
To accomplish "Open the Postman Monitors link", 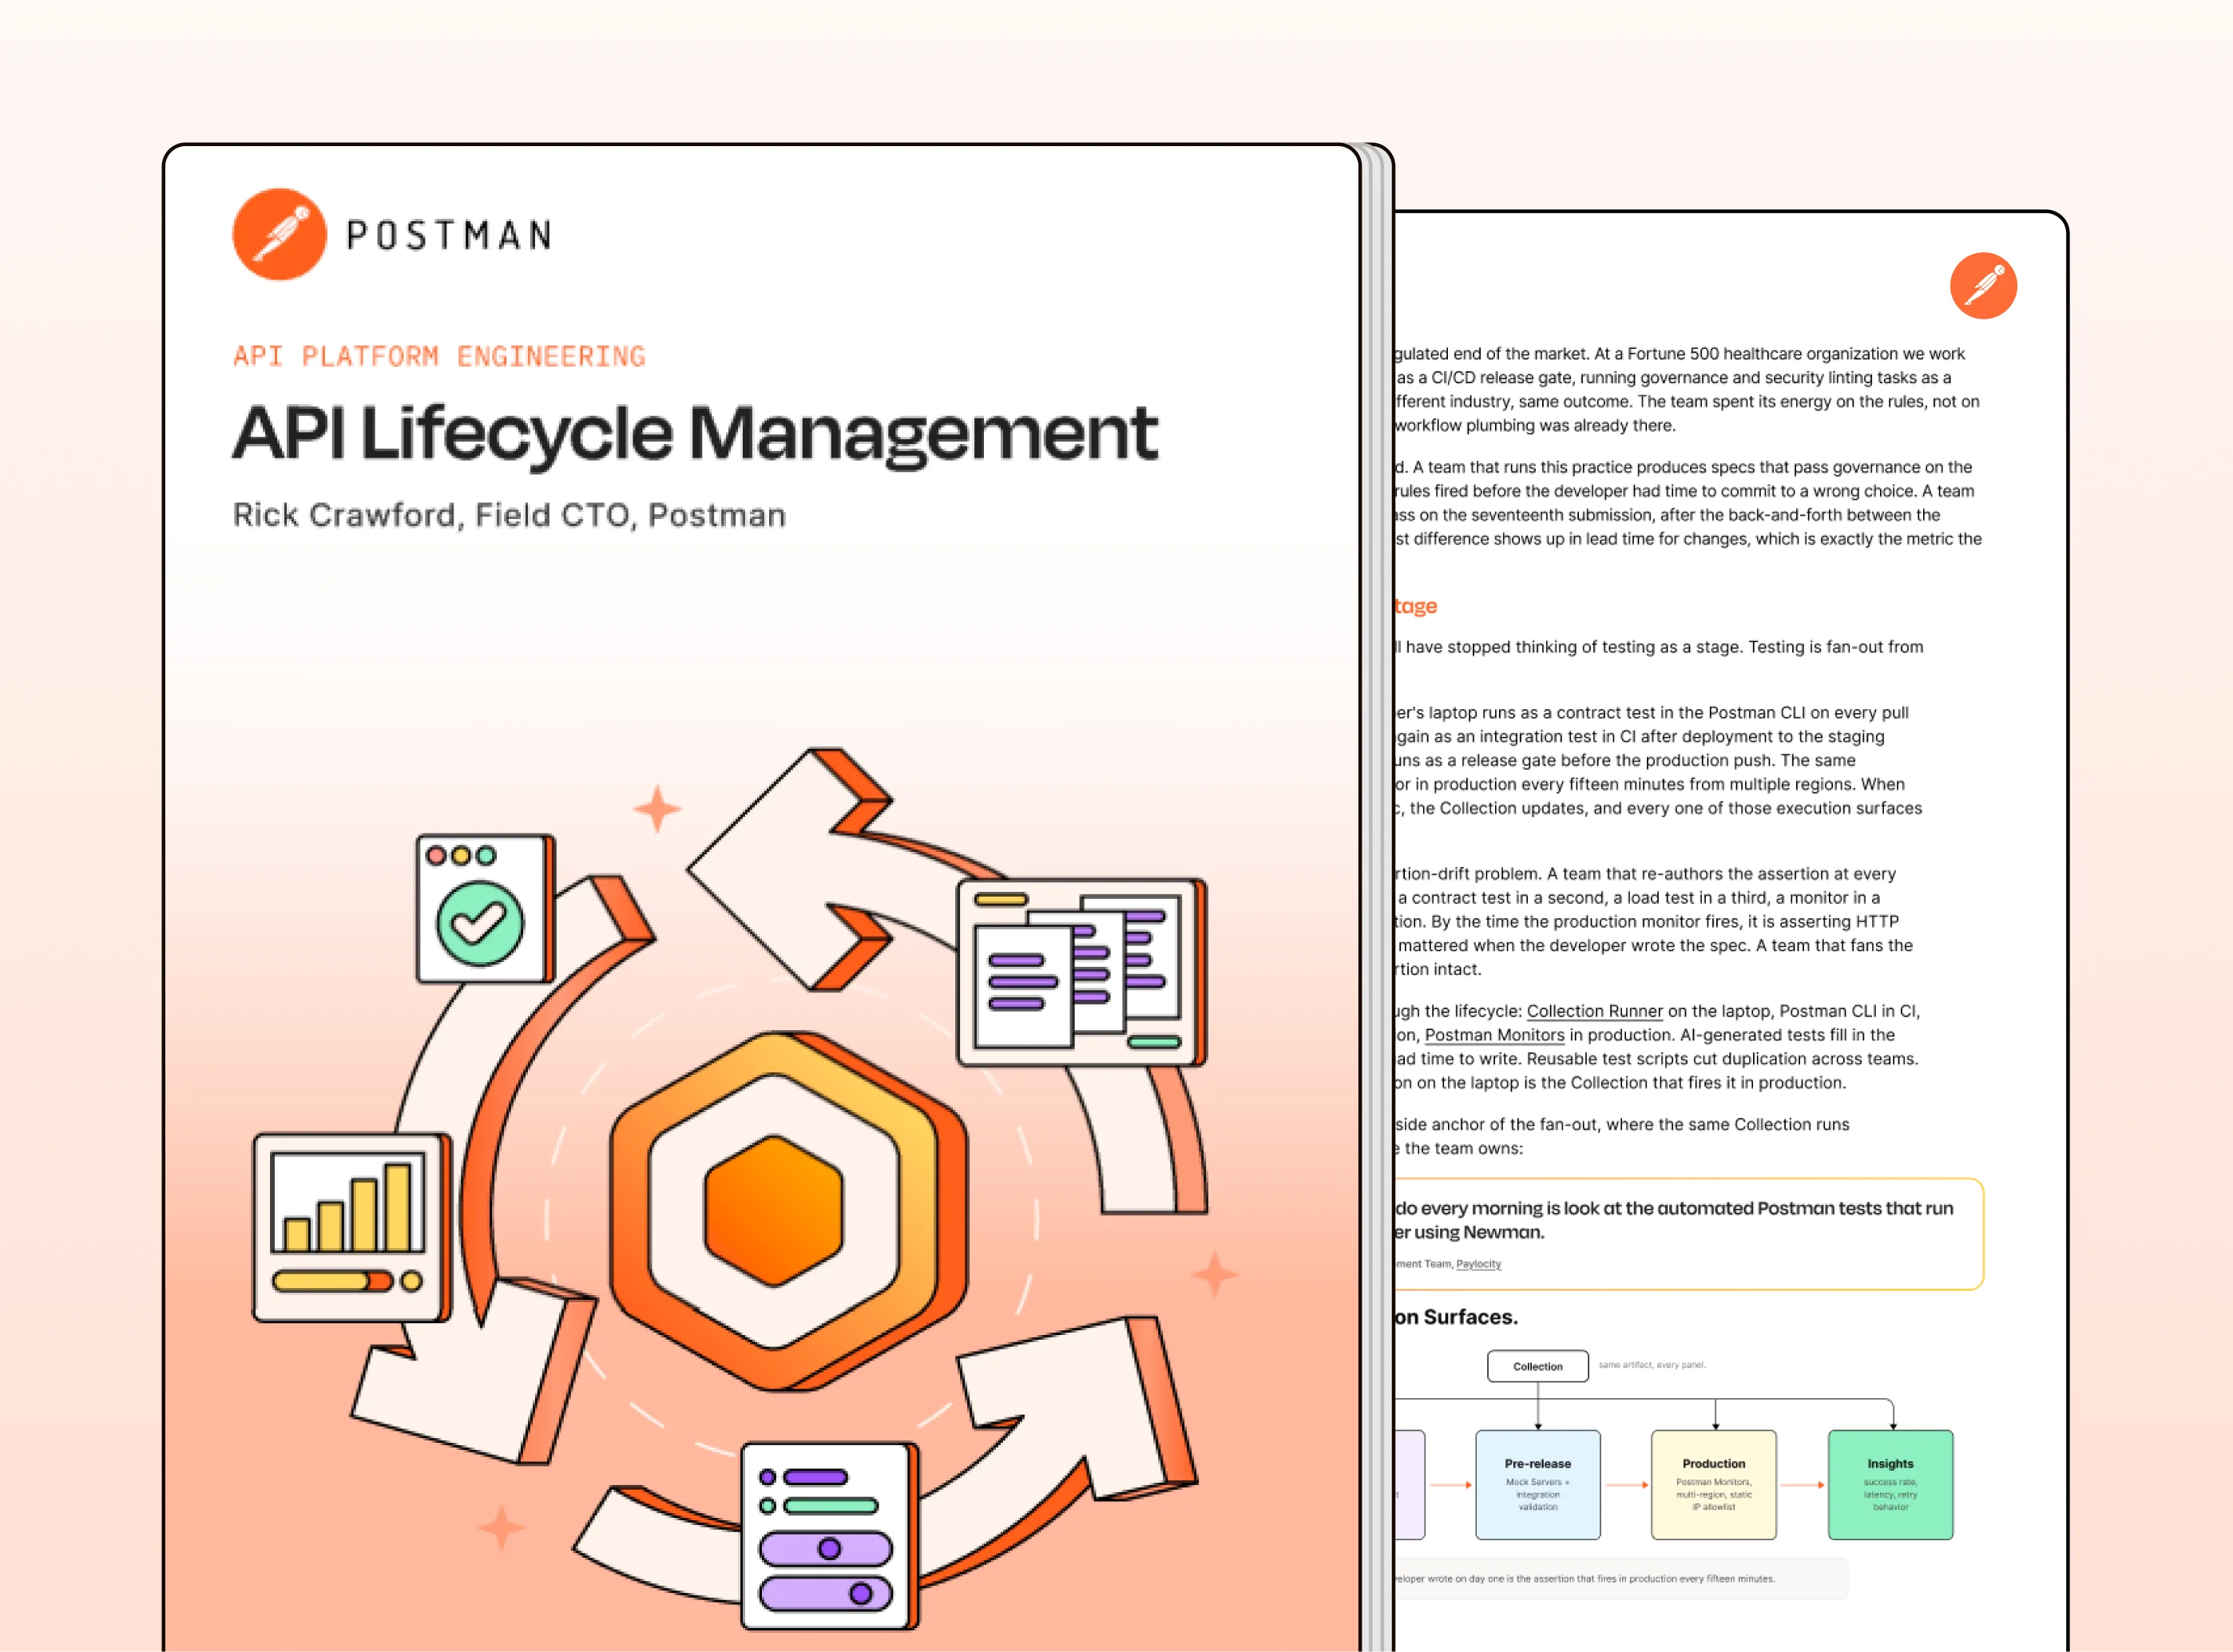I will pos(1494,1035).
